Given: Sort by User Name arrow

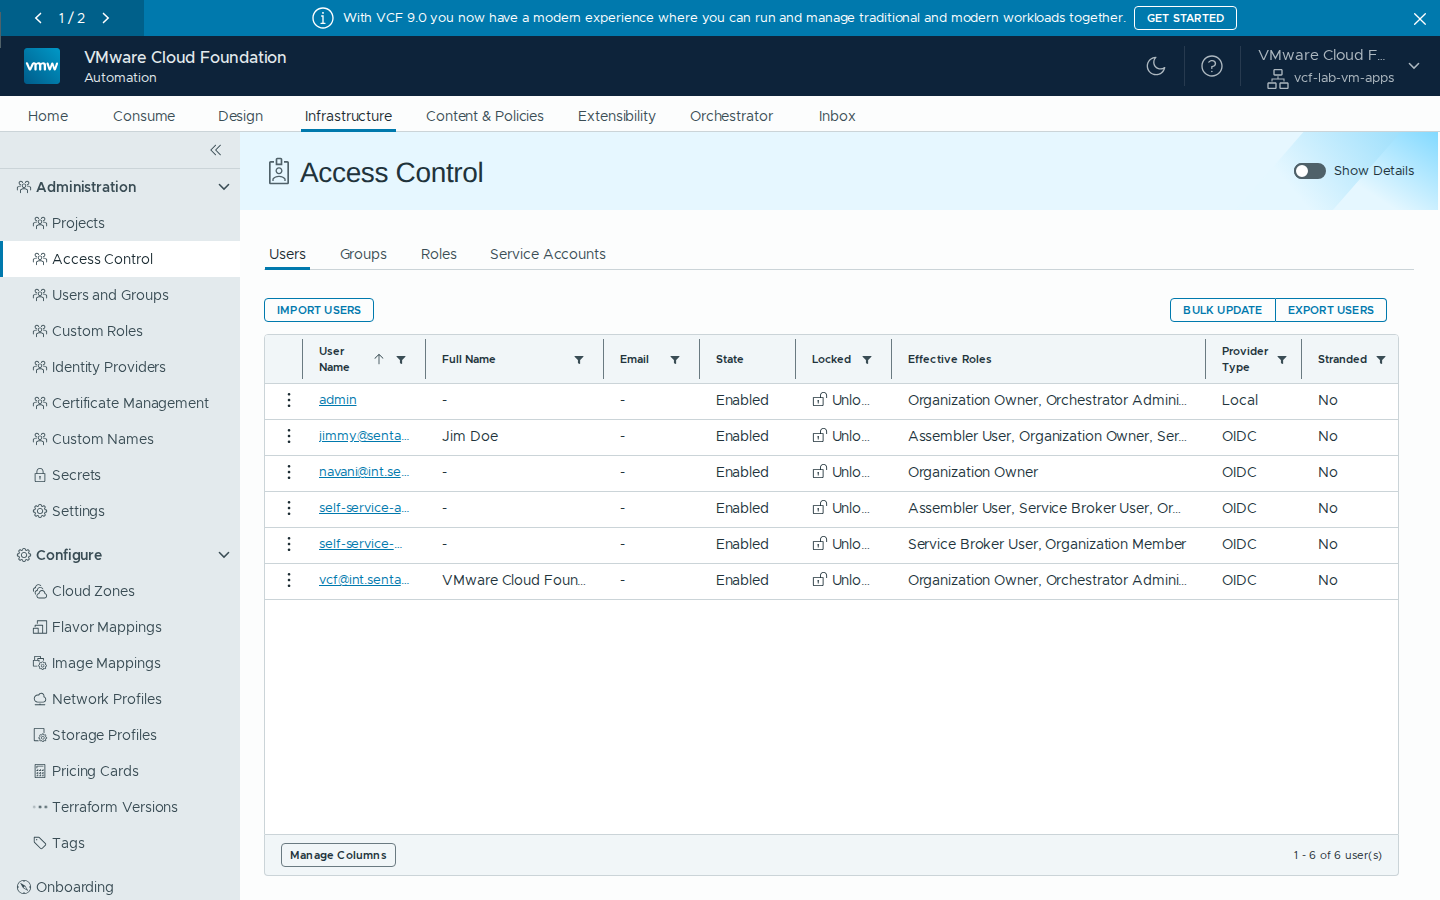Looking at the screenshot, I should [x=379, y=359].
